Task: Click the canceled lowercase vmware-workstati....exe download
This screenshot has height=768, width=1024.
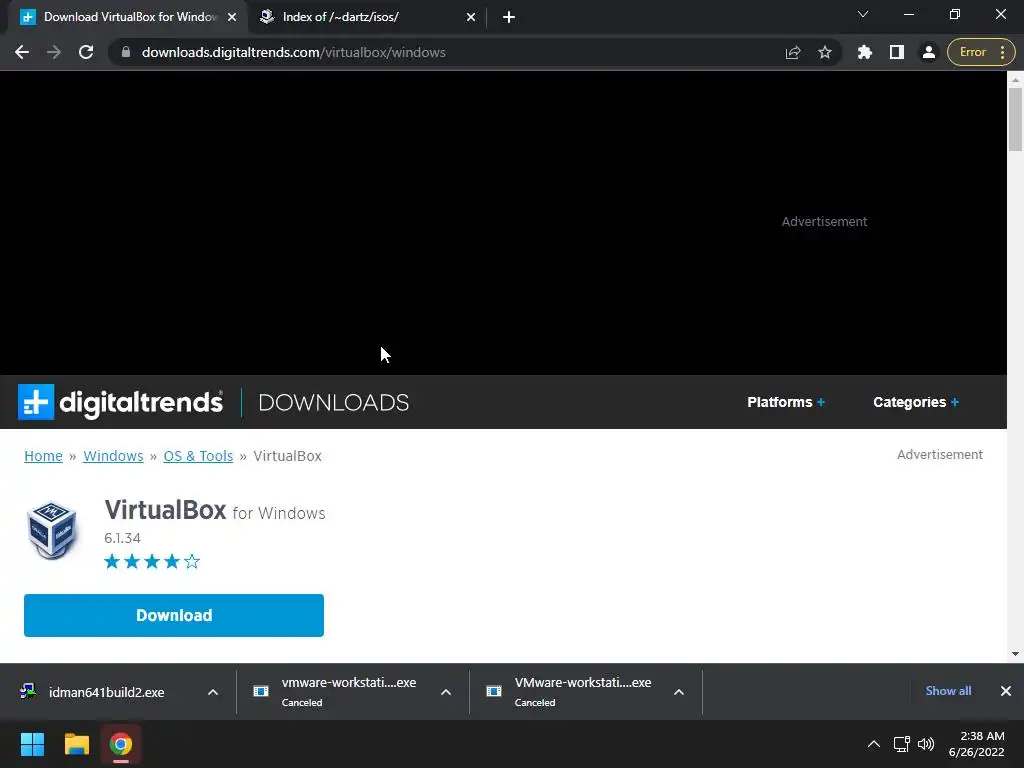Action: coord(349,692)
